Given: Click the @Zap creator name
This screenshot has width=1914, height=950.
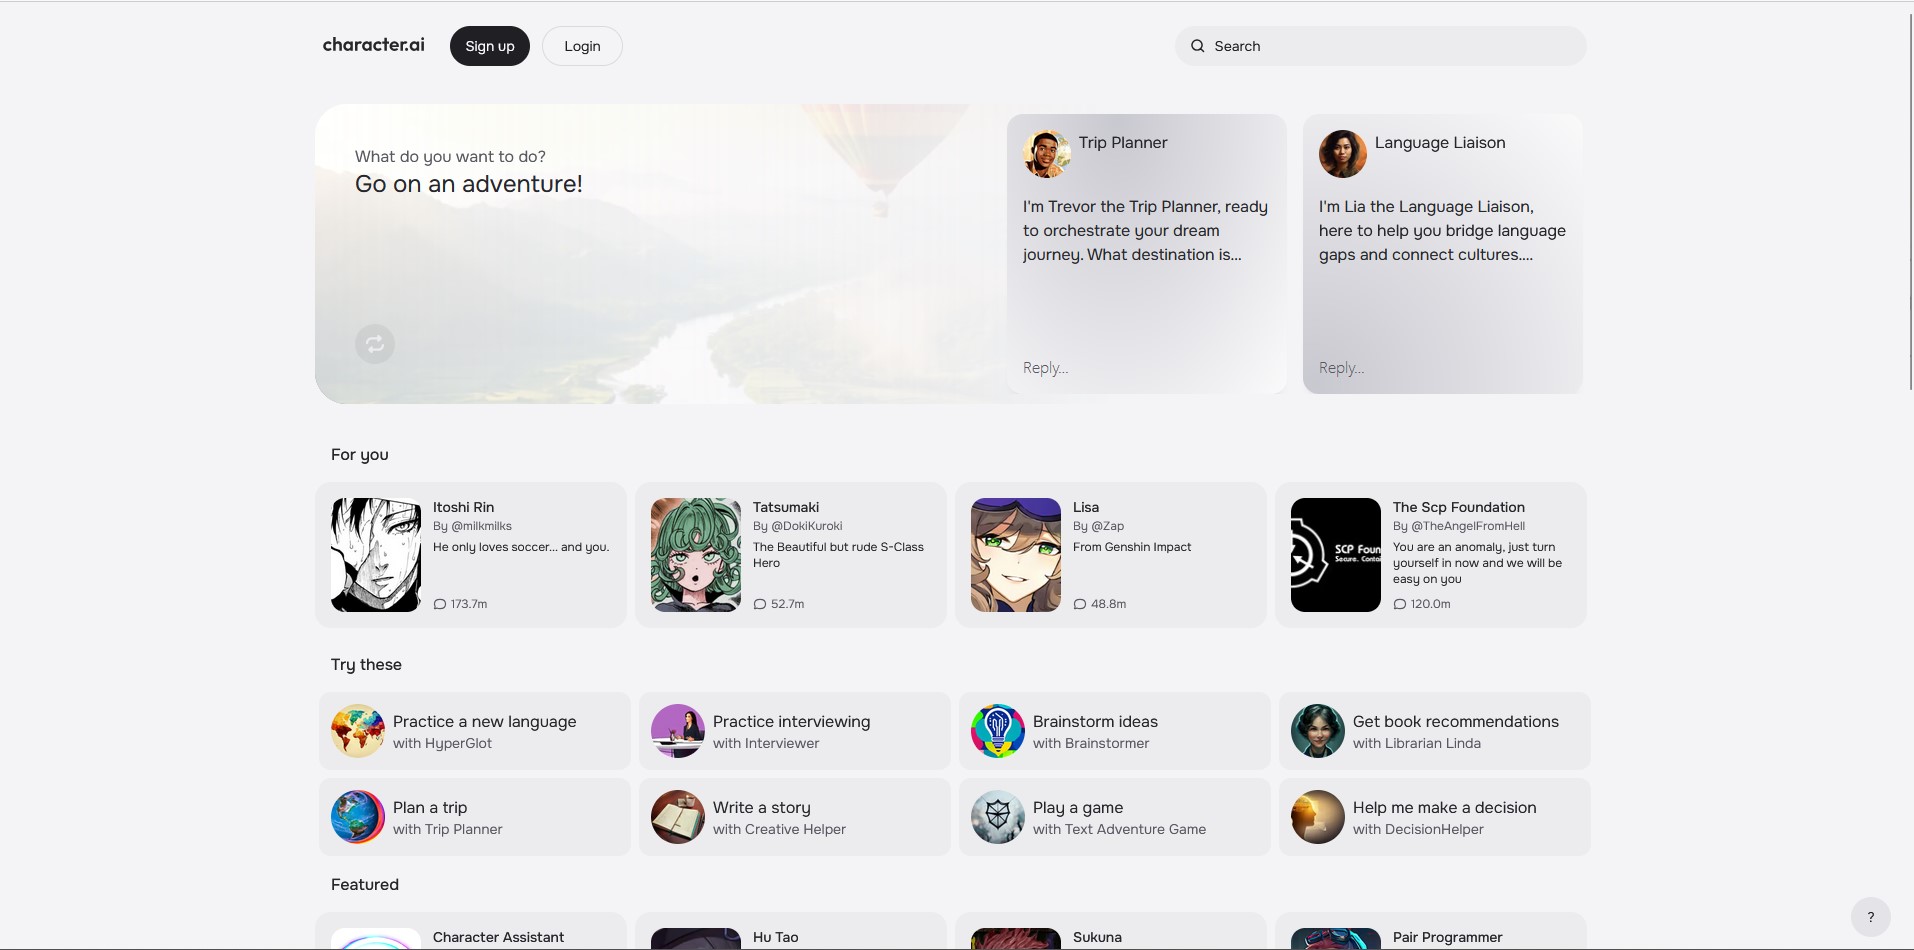Looking at the screenshot, I should (1107, 526).
